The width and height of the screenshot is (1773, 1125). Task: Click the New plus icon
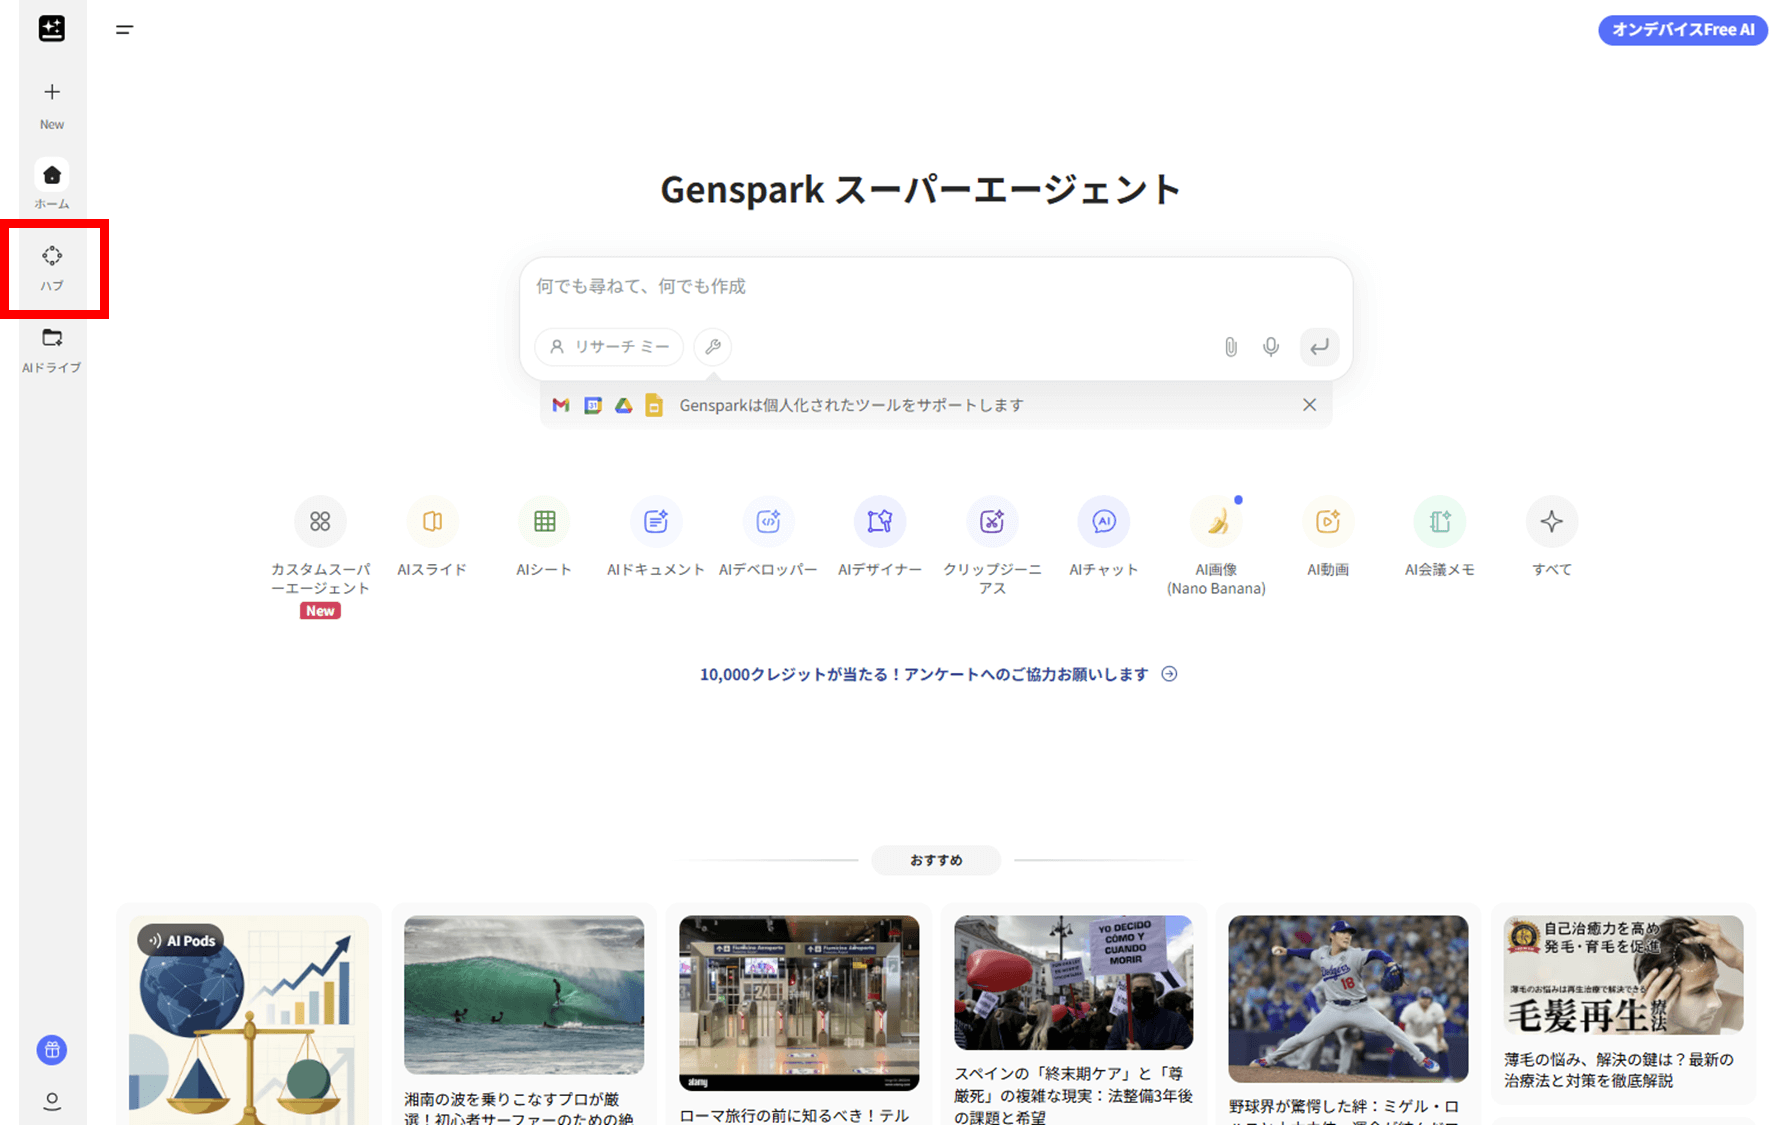point(52,93)
